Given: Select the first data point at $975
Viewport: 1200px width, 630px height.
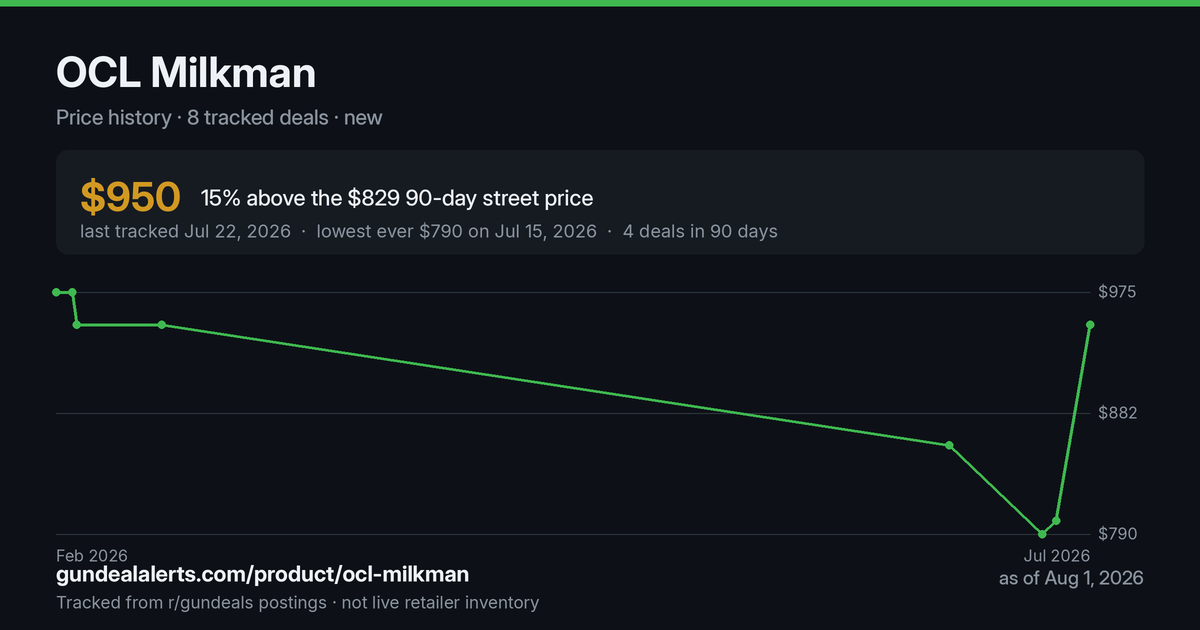Looking at the screenshot, I should coord(56,292).
